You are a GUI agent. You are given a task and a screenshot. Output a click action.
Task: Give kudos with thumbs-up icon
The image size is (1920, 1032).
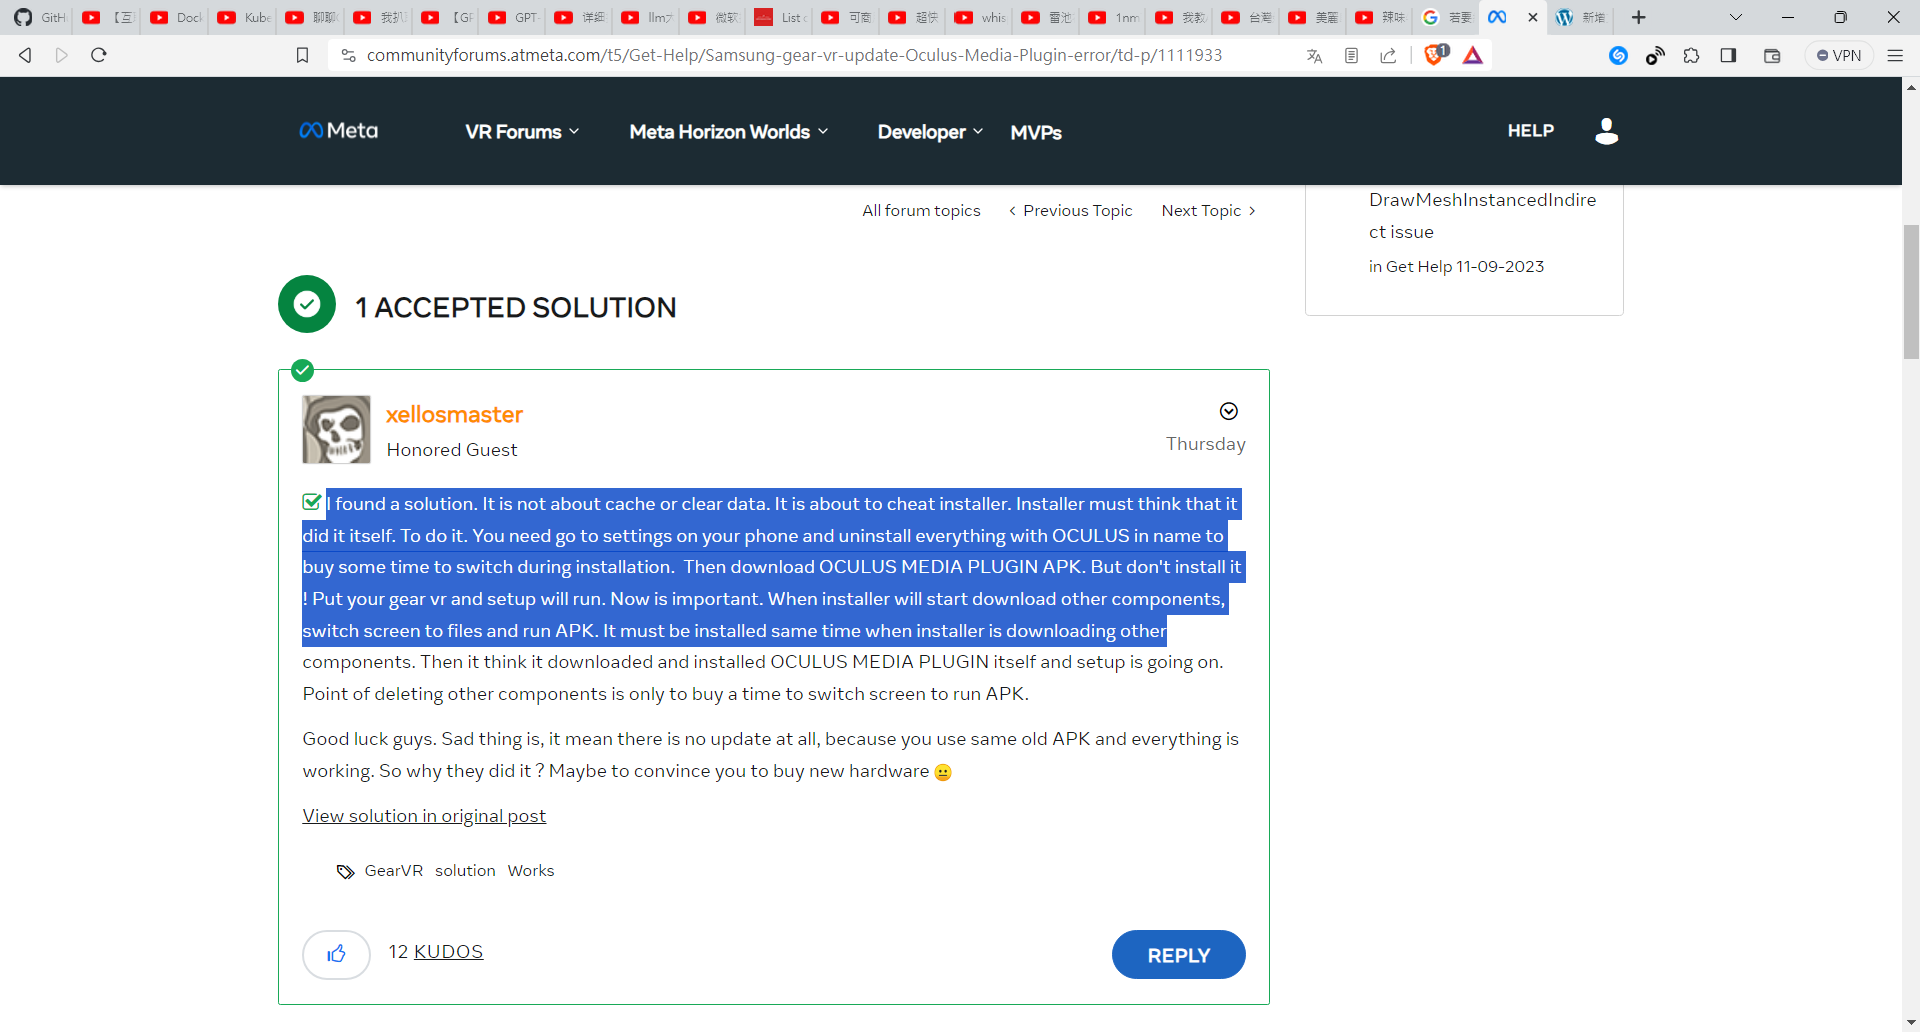tap(336, 954)
